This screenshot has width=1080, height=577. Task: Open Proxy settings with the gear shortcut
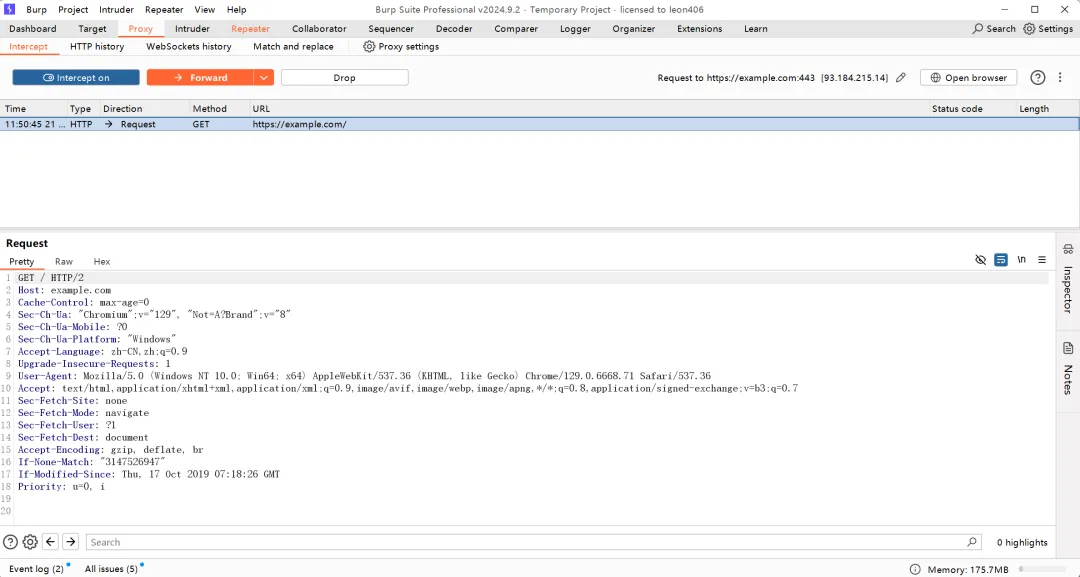(x=401, y=47)
